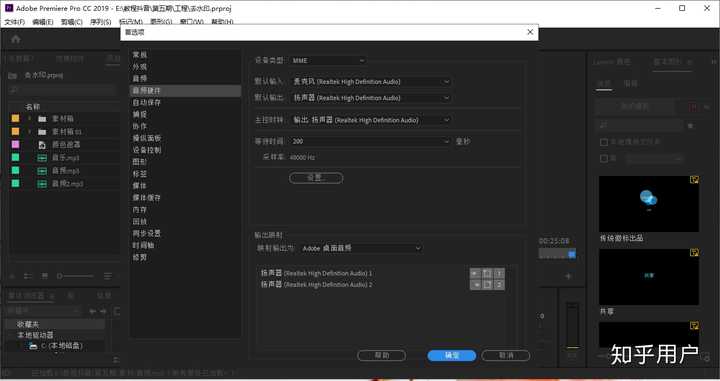Click the 帮助 button
This screenshot has width=720, height=381.
point(382,355)
